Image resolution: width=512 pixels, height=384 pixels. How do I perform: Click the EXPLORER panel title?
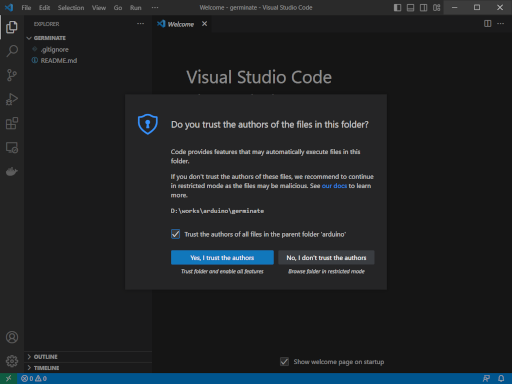pyautogui.click(x=46, y=24)
